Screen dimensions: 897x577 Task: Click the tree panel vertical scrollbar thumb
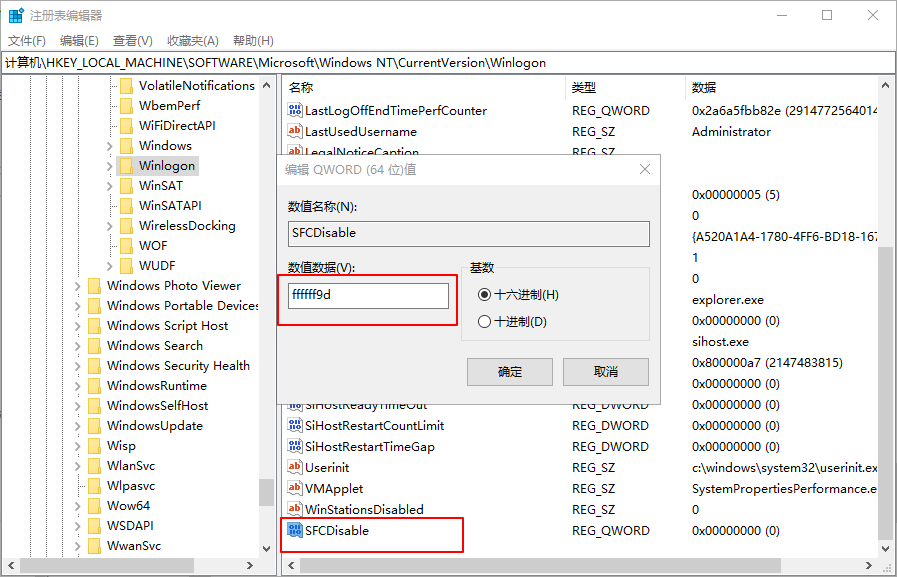(x=266, y=492)
